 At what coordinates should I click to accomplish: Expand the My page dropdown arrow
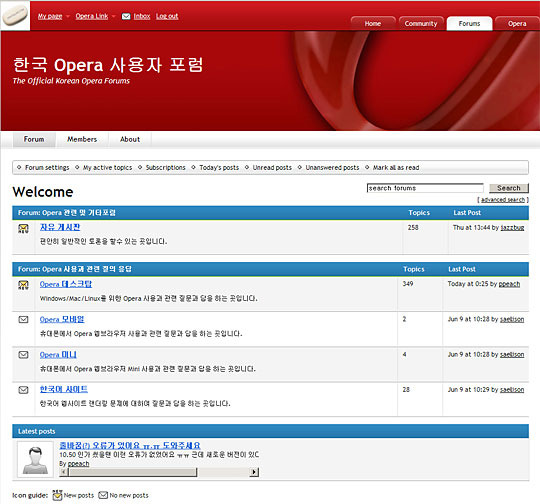pyautogui.click(x=68, y=17)
